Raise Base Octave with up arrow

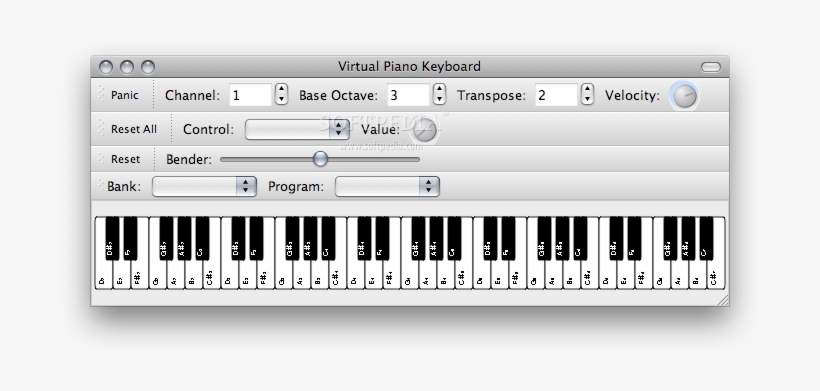coord(439,89)
